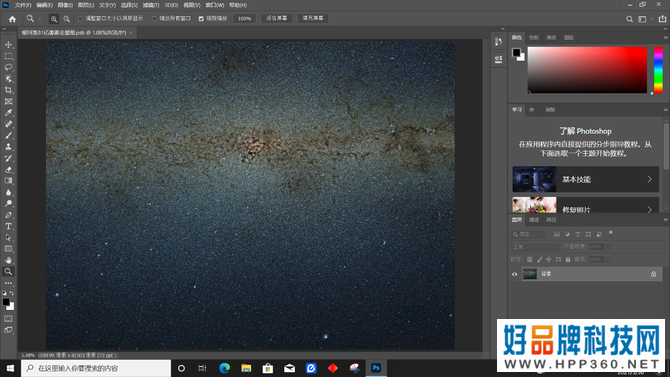Screen dimensions: 670x377
Task: Open the File menu
Action: coord(23,5)
